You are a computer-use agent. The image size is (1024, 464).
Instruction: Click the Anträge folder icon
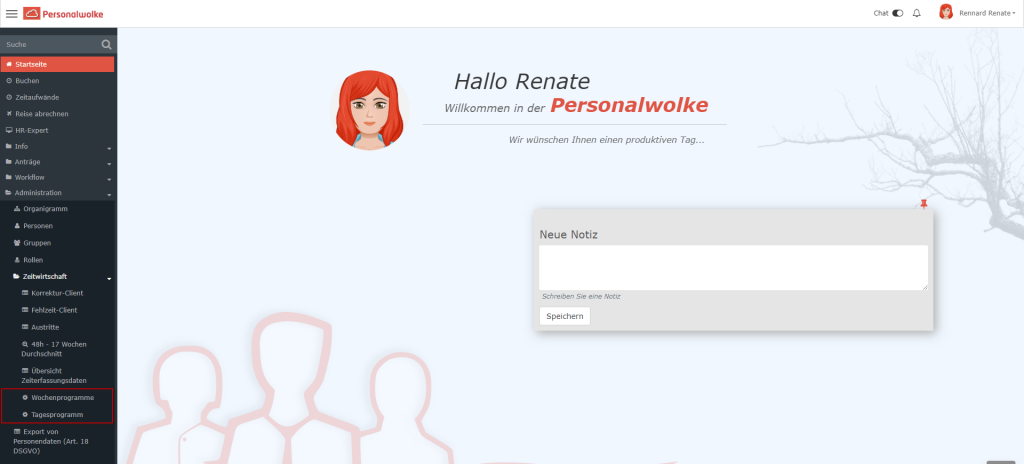pos(8,161)
